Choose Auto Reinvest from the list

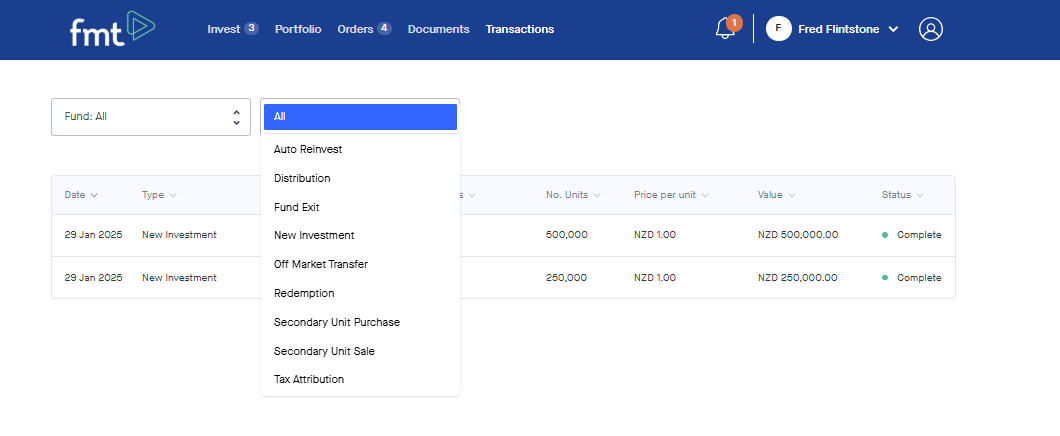308,150
